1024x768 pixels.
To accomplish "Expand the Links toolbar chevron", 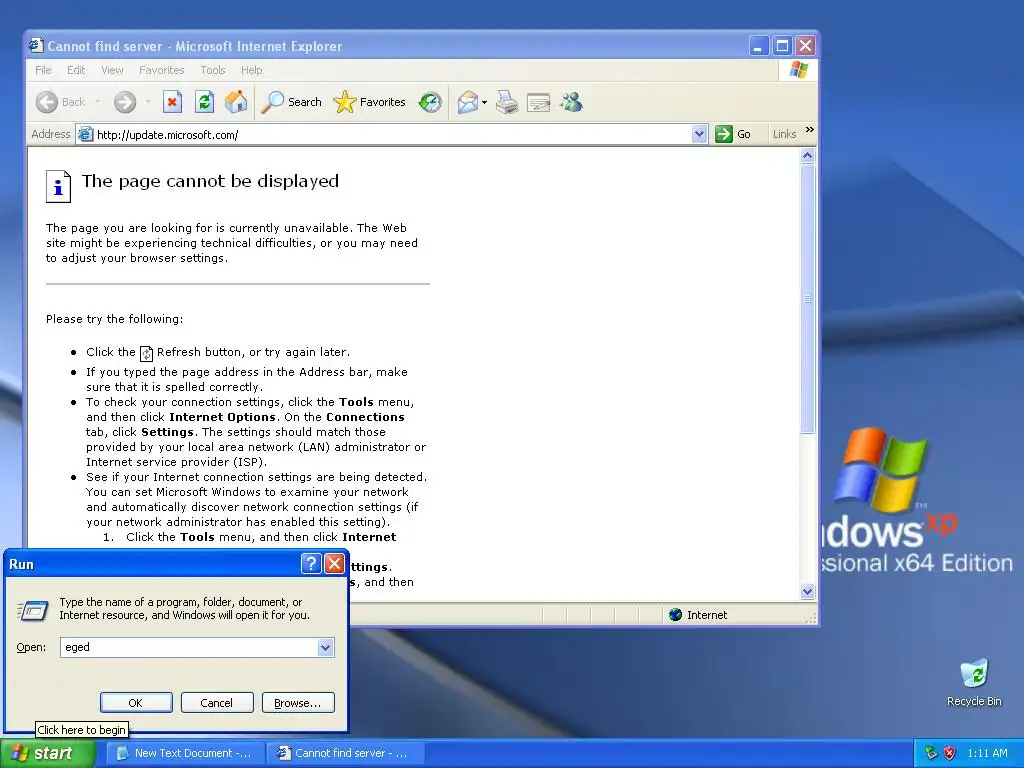I will [810, 129].
